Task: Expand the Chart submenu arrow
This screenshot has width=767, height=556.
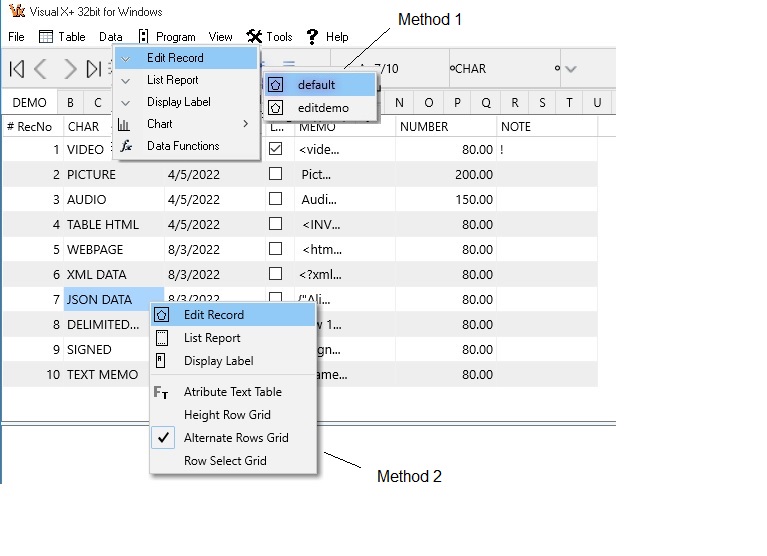Action: click(x=246, y=124)
